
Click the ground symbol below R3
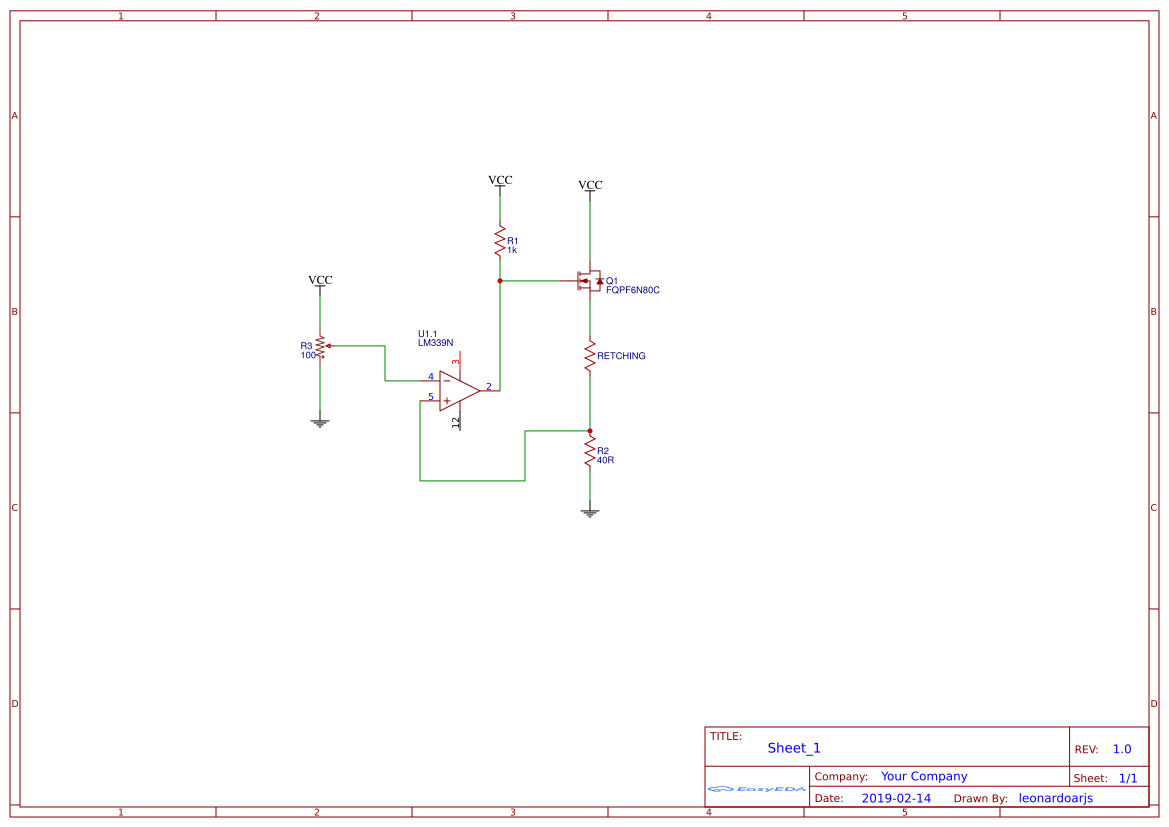320,422
